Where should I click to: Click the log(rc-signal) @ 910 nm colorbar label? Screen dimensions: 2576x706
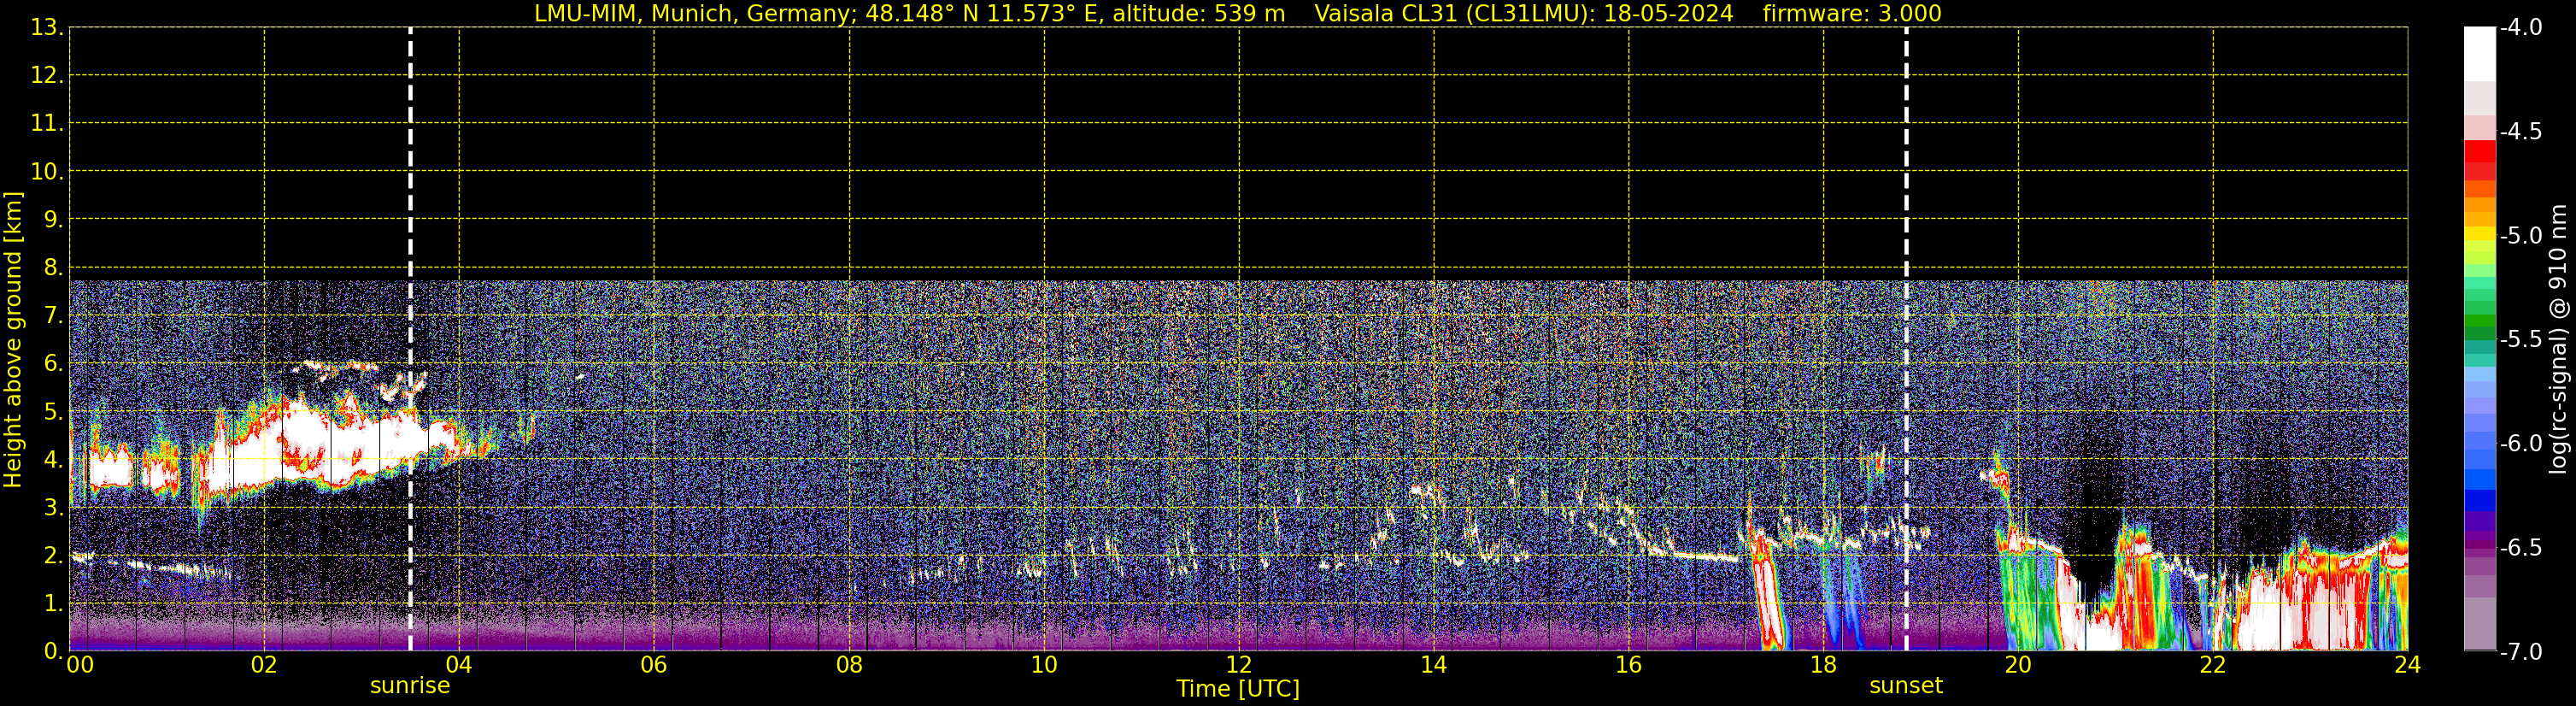tap(2558, 340)
